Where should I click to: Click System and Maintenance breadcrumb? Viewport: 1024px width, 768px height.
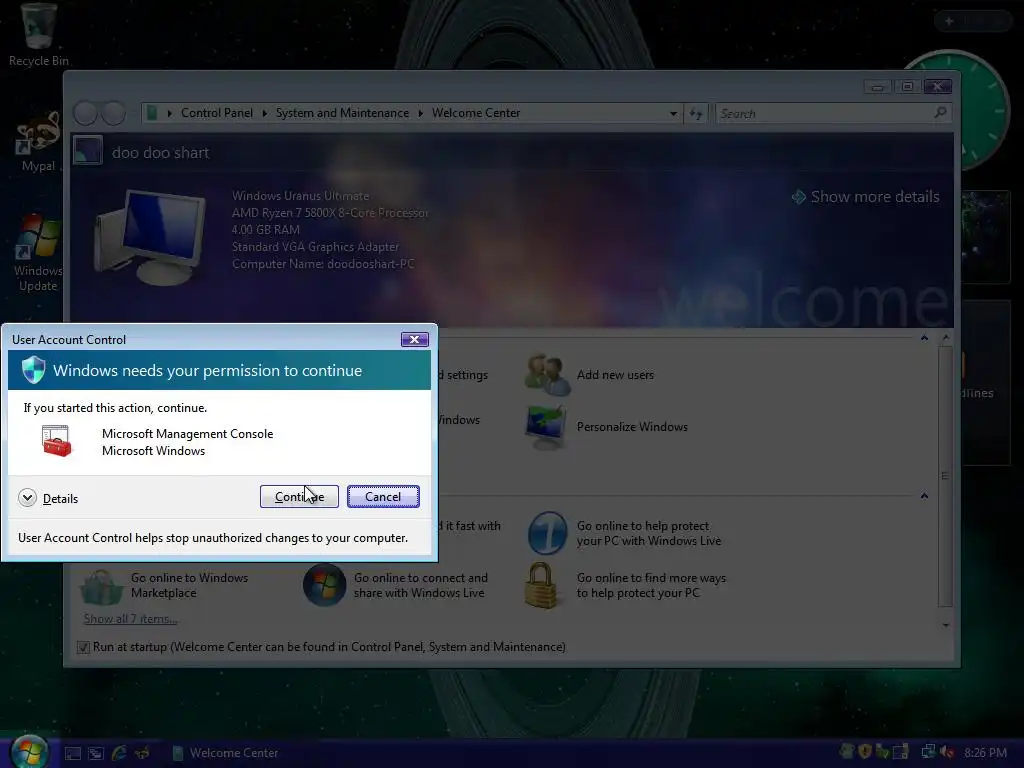click(342, 113)
